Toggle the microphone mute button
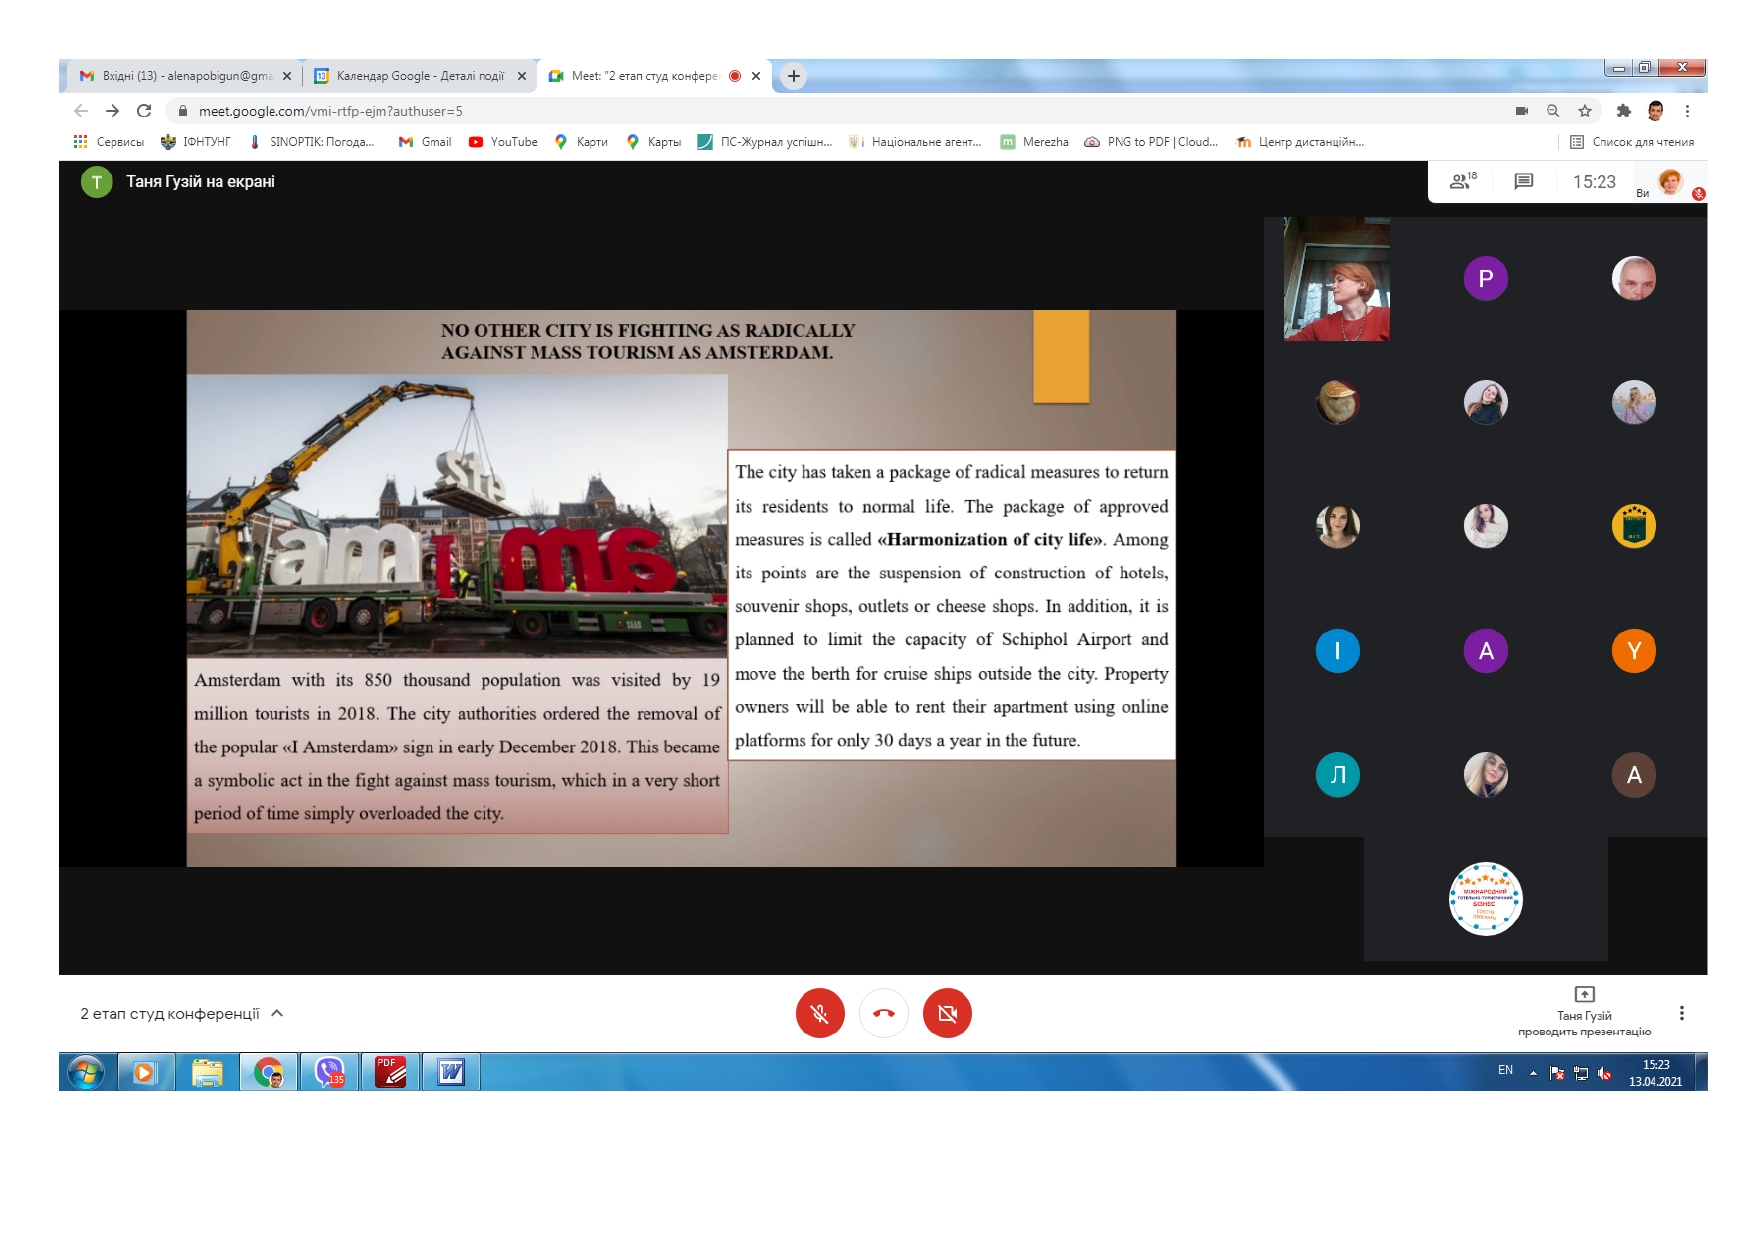Image resolution: width=1754 pixels, height=1240 pixels. 819,1013
